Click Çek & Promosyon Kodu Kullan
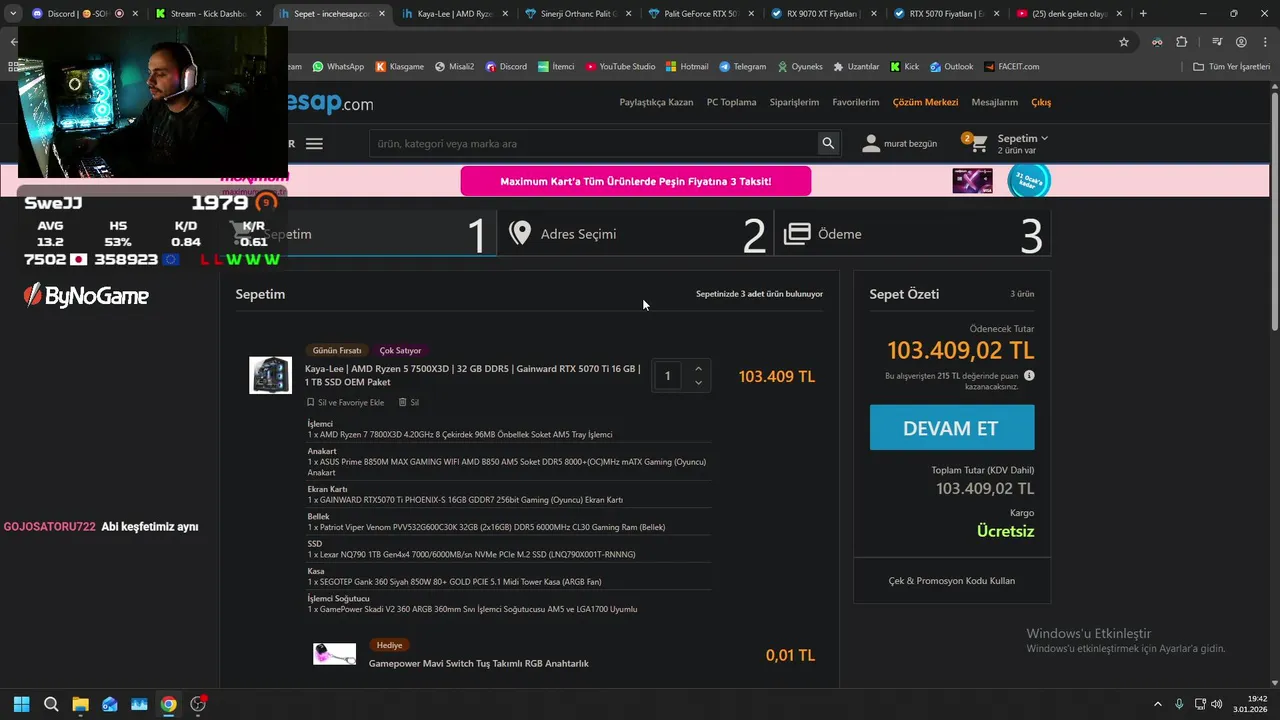1280x720 pixels. click(952, 581)
